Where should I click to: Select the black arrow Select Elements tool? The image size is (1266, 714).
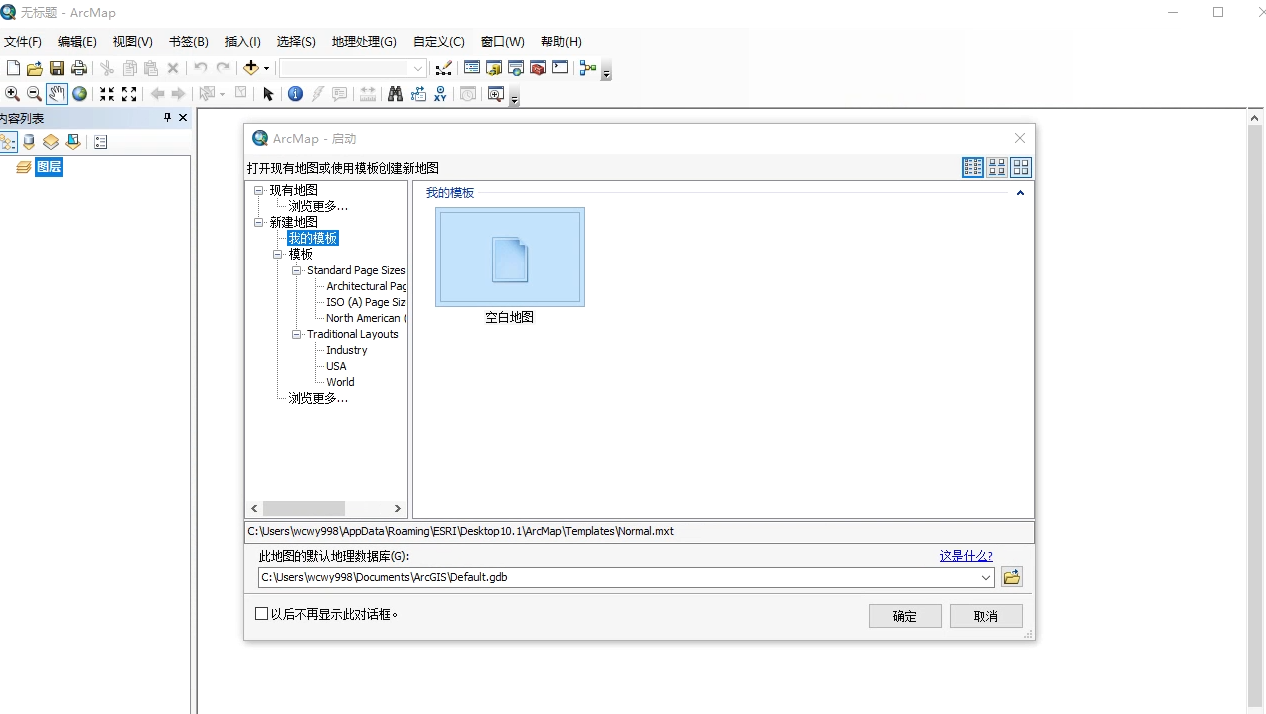tap(268, 94)
